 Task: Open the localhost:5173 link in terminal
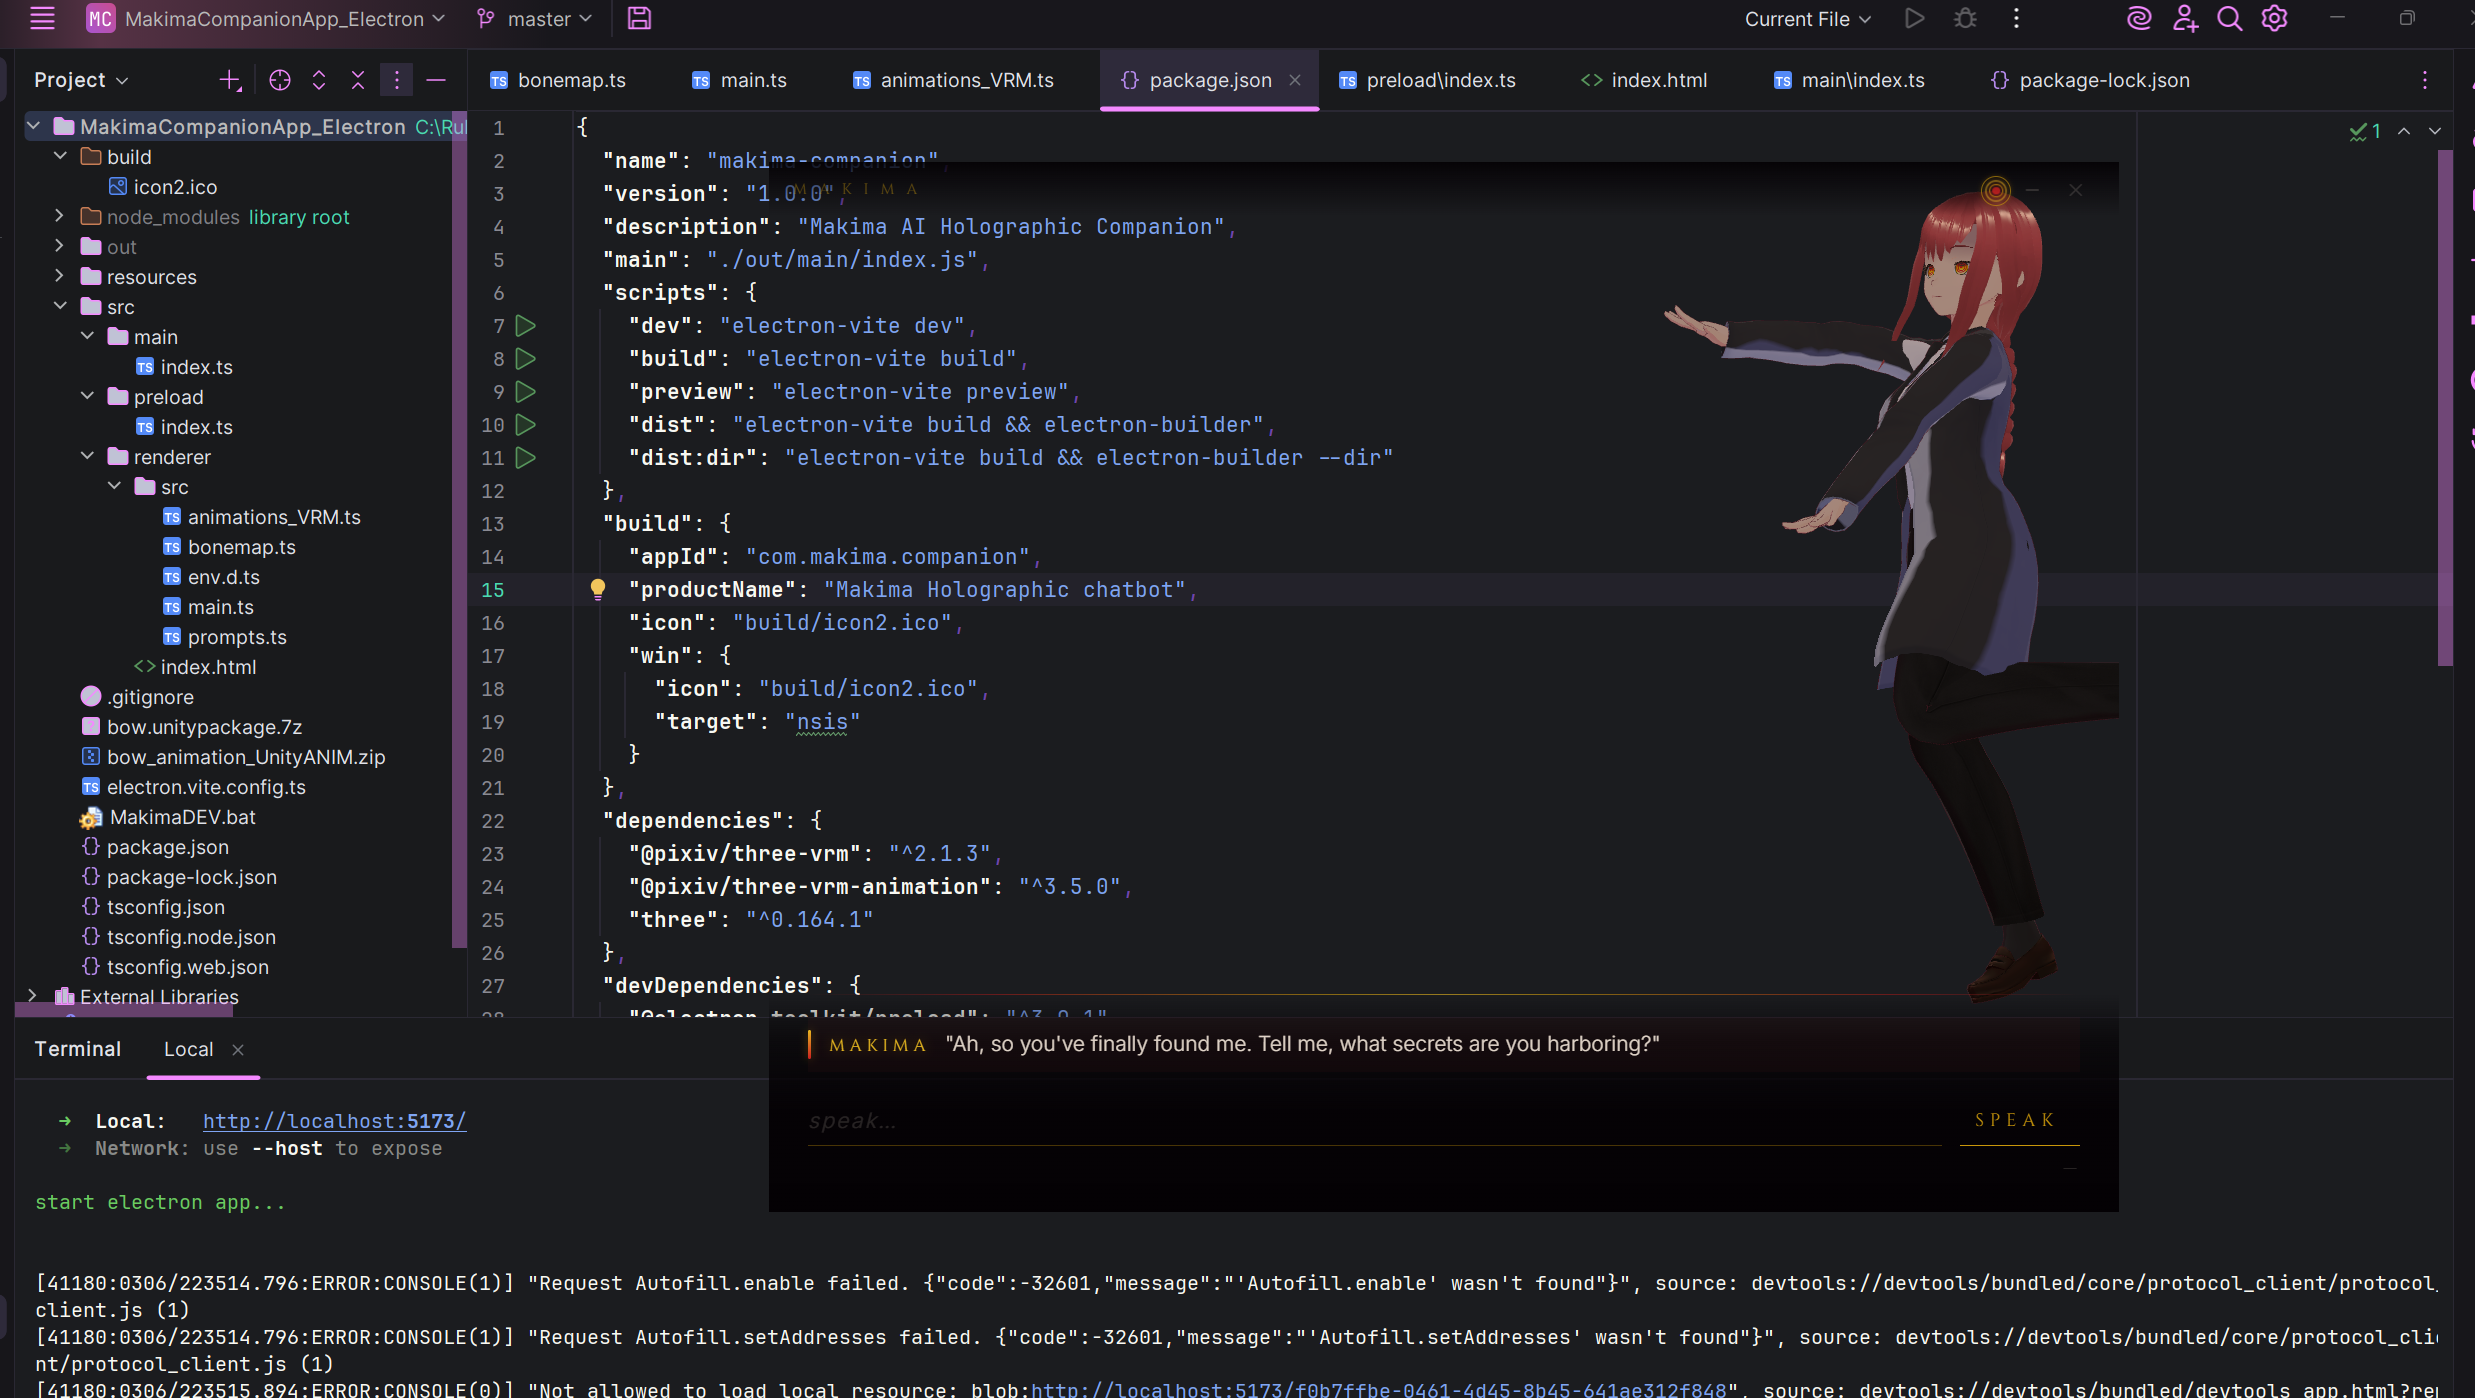(334, 1121)
